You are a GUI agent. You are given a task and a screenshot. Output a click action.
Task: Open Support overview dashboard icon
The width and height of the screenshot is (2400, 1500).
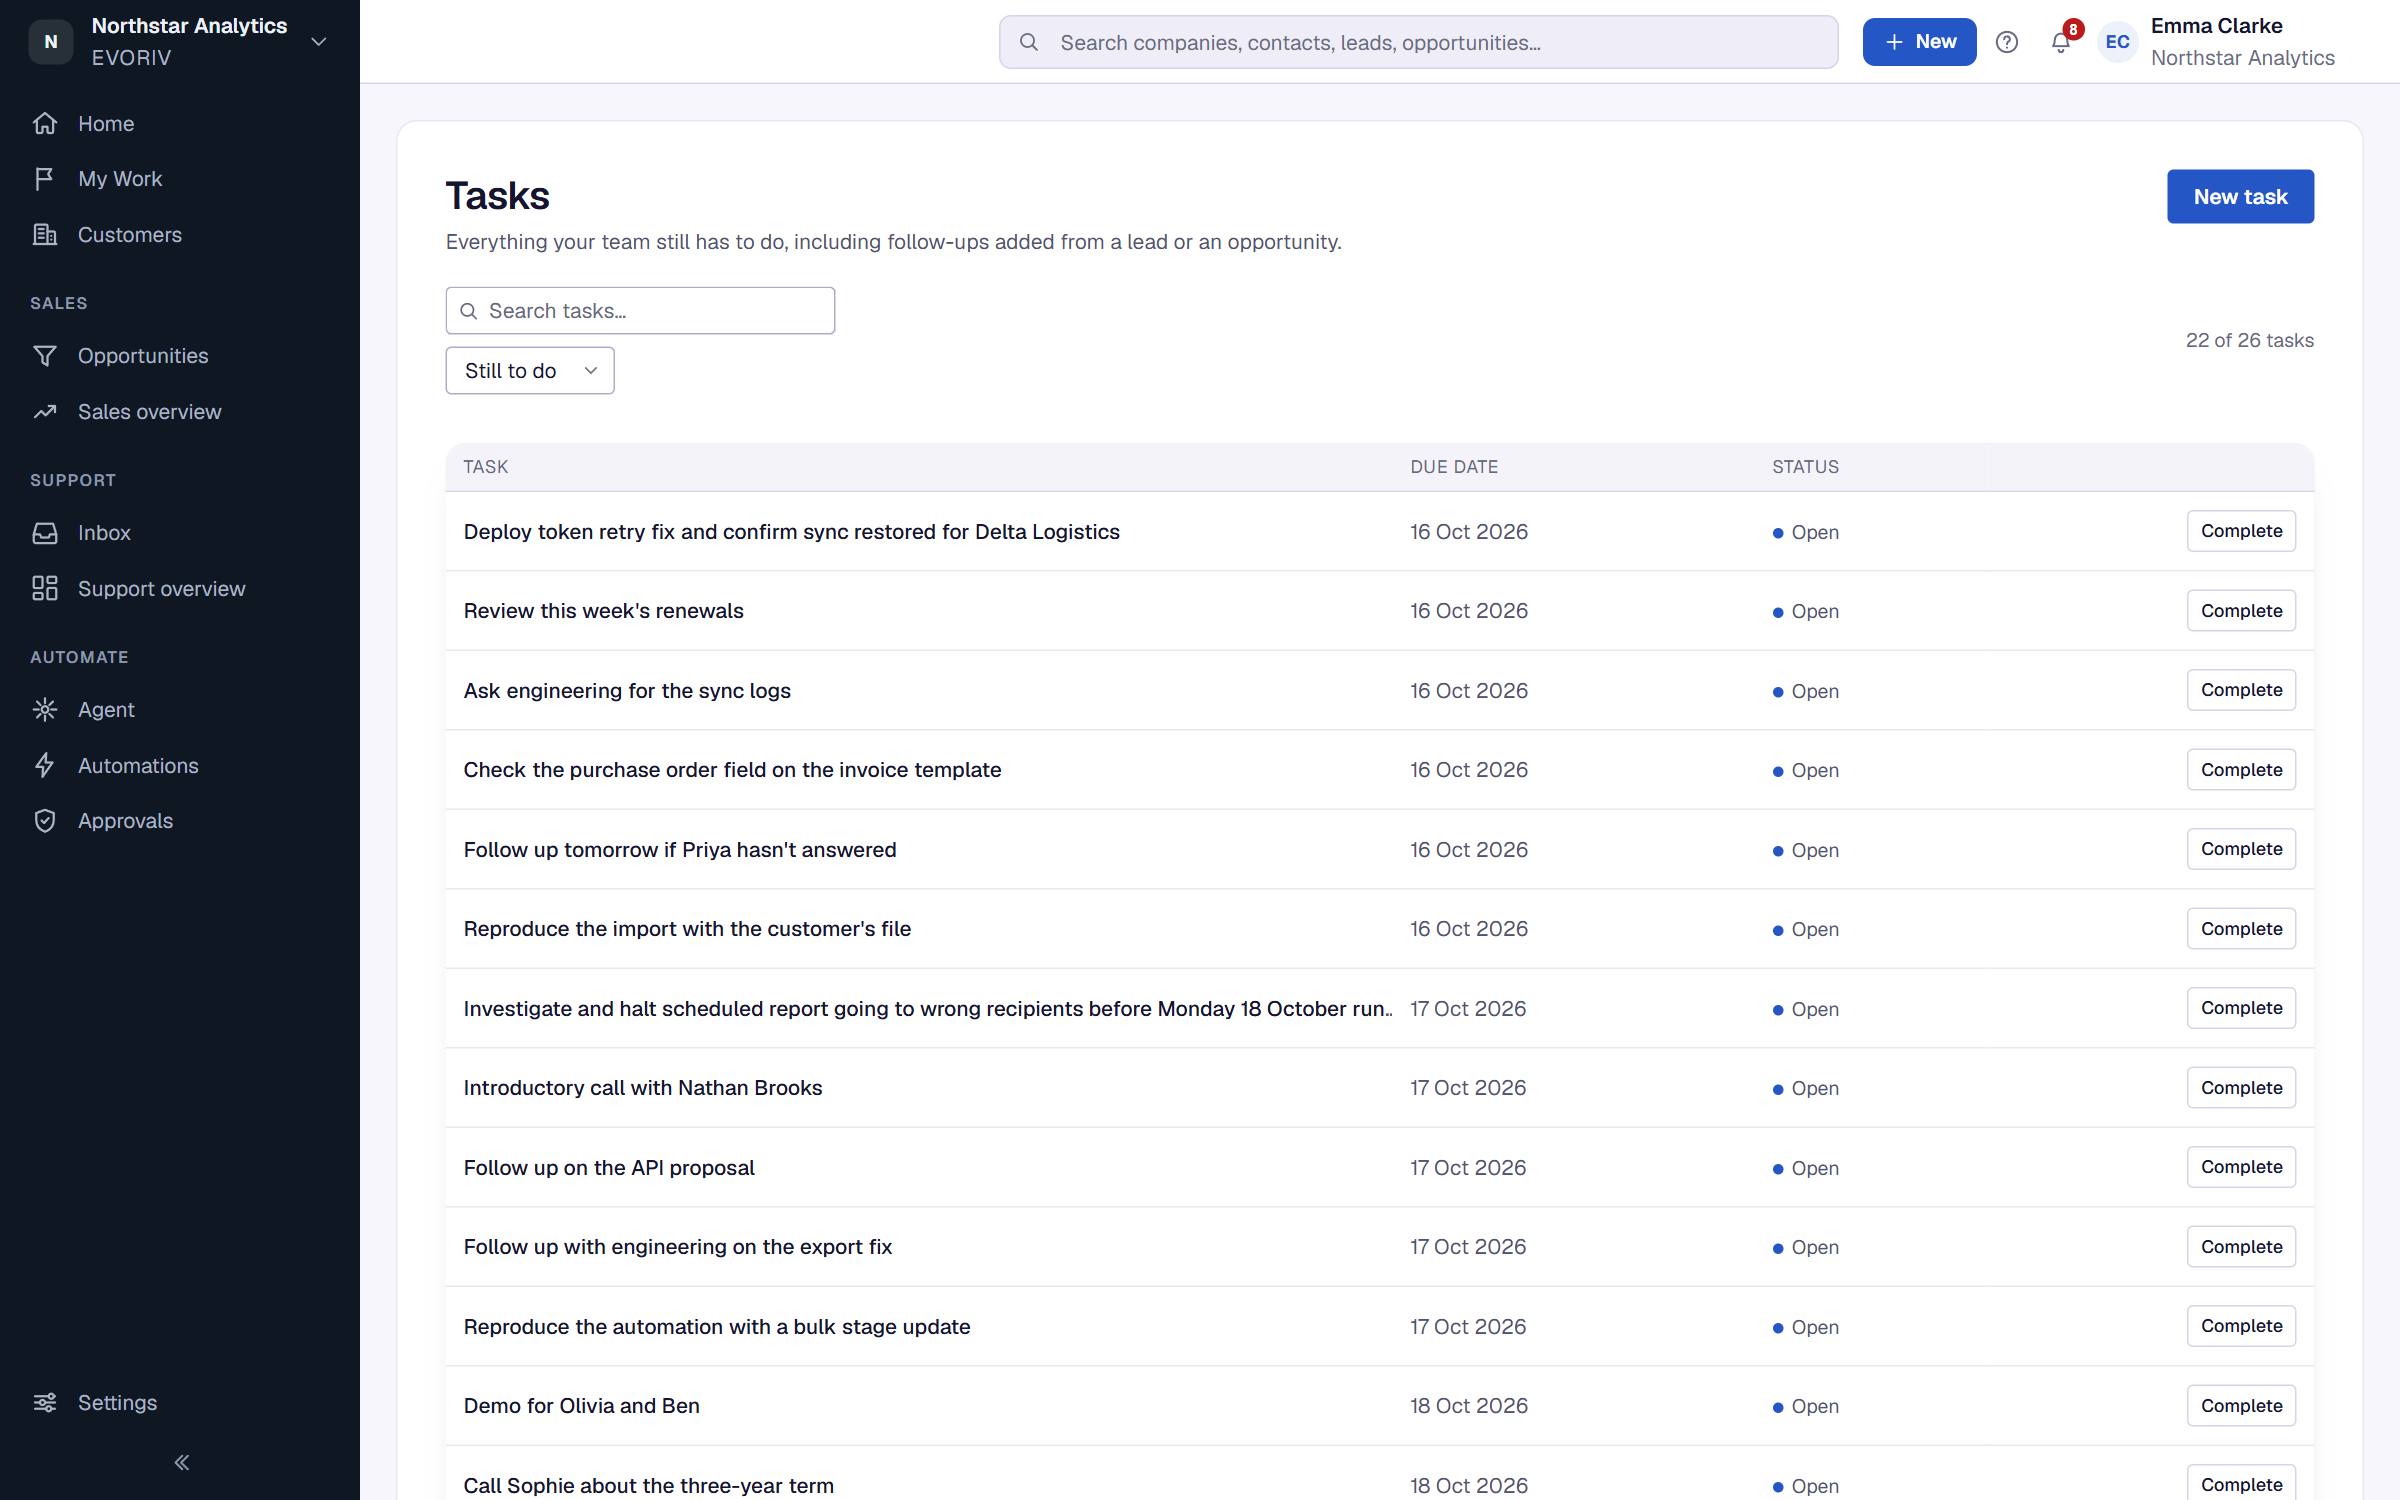tap(45, 589)
